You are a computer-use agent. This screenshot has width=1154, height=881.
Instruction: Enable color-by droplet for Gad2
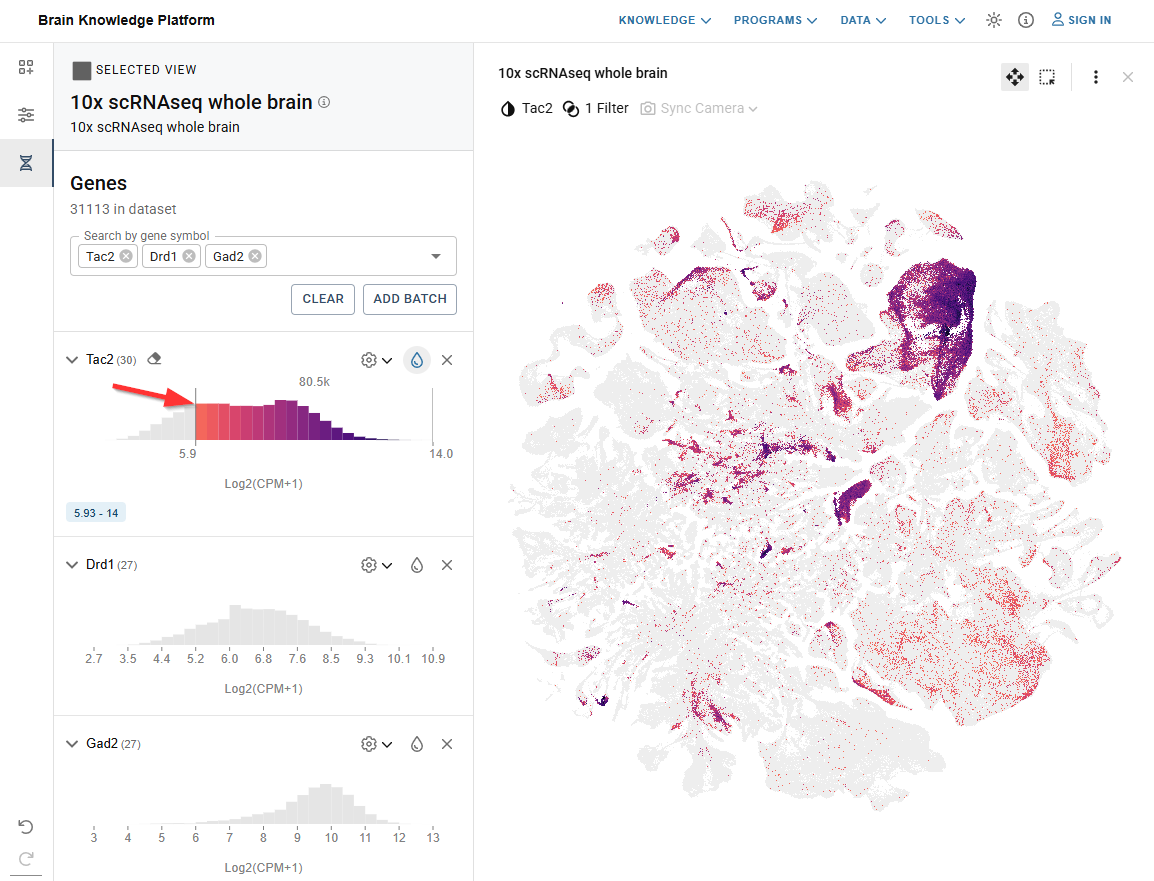[417, 744]
